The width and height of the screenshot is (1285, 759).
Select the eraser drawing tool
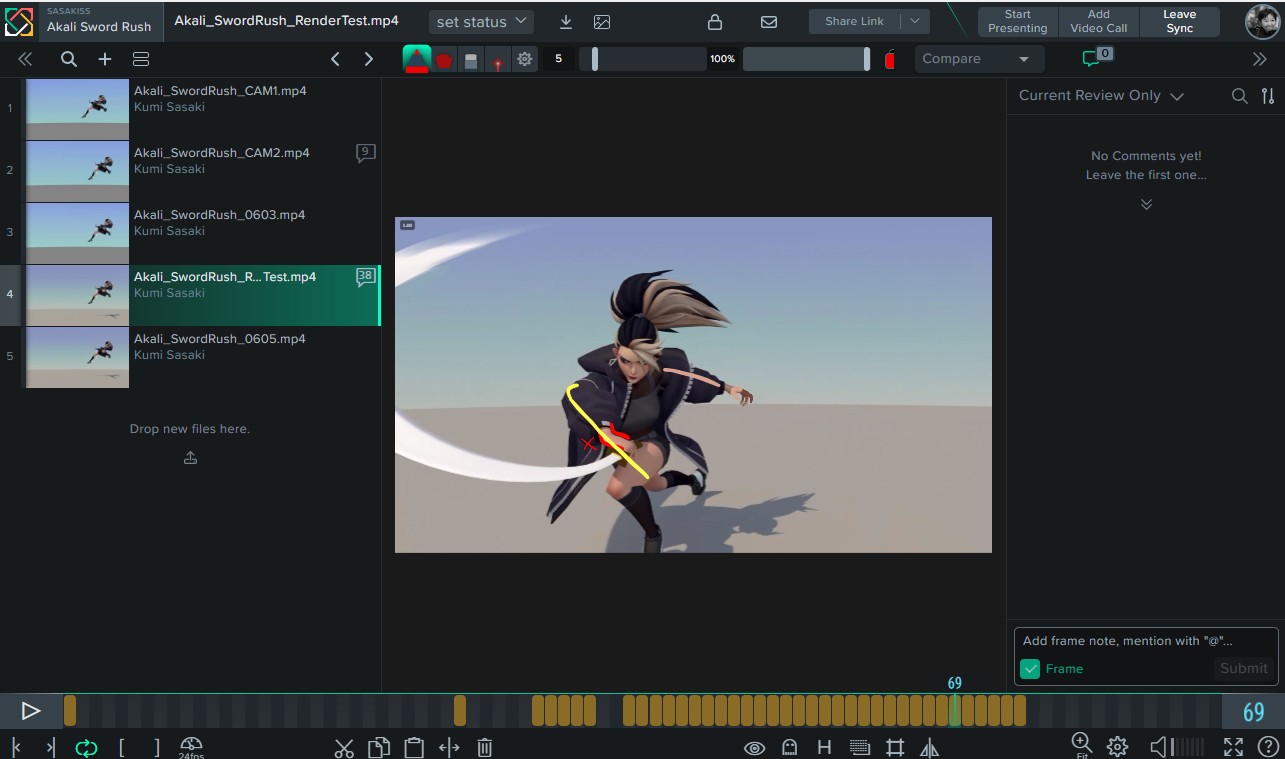(471, 60)
